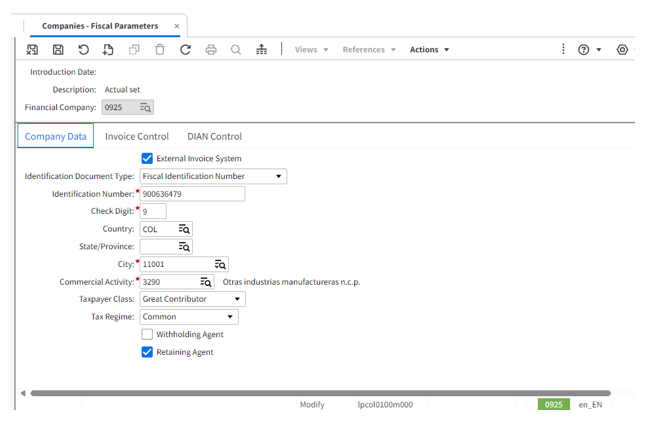Click the Identification Number input field

(x=192, y=194)
